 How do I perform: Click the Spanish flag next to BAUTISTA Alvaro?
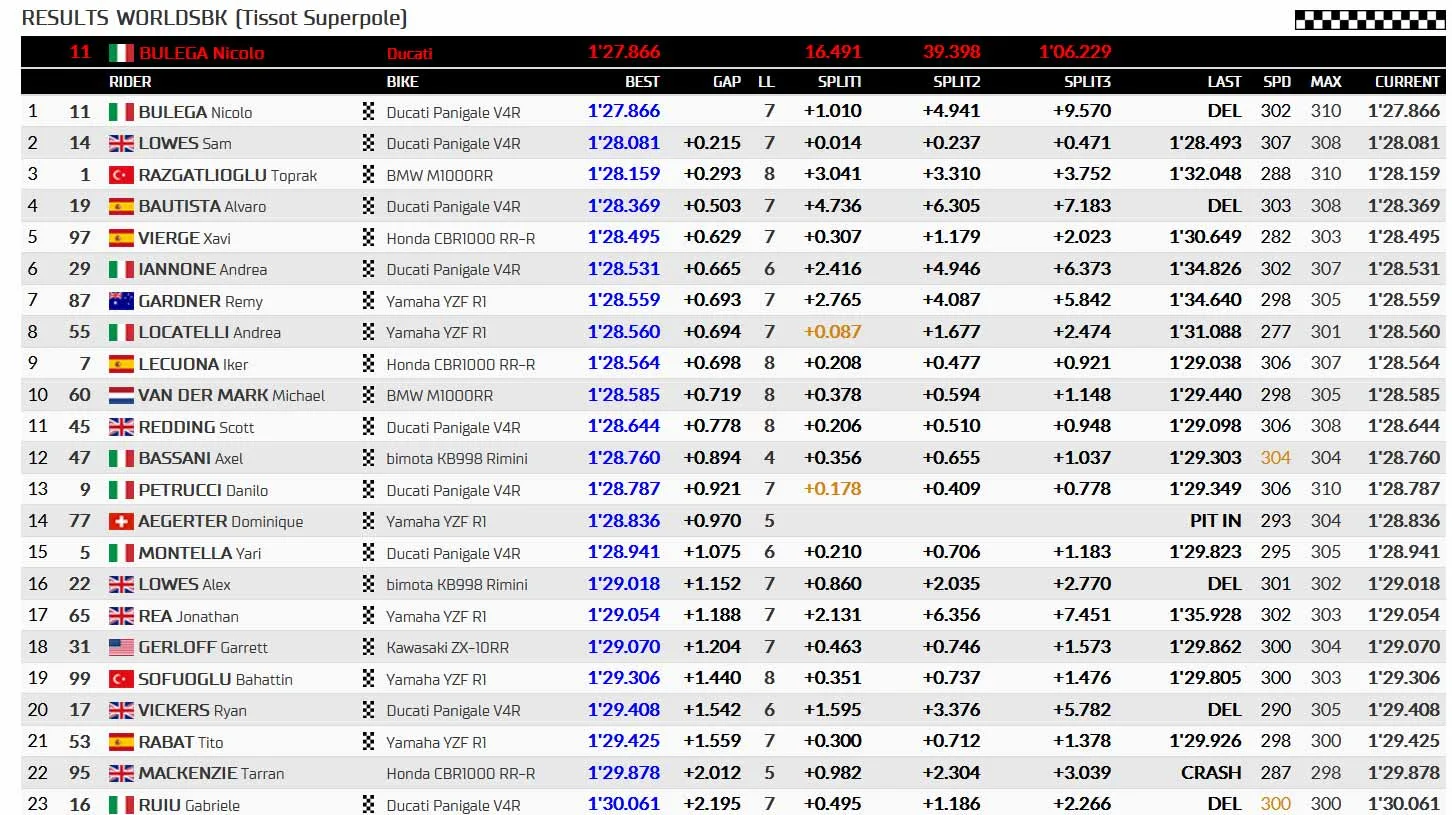point(121,206)
